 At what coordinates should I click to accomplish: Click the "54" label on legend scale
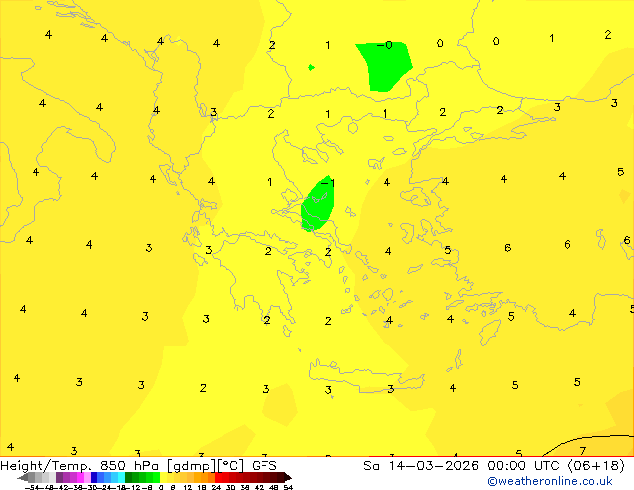click(x=288, y=487)
